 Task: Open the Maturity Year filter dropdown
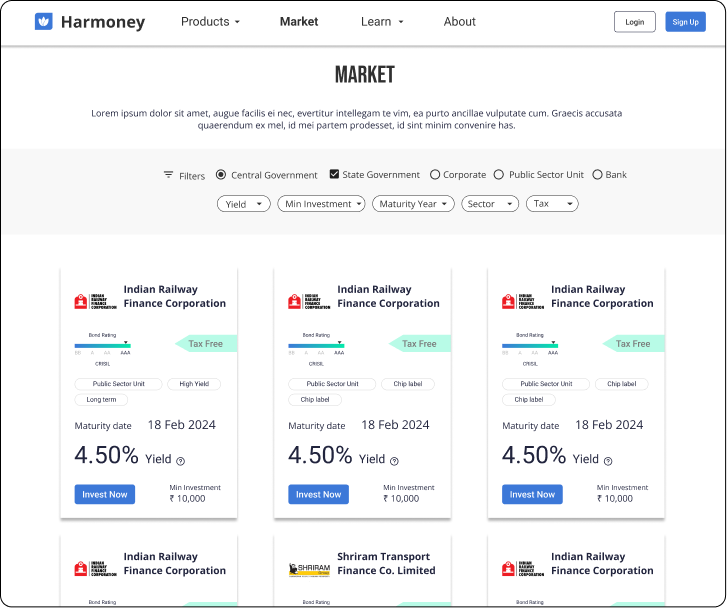413,204
